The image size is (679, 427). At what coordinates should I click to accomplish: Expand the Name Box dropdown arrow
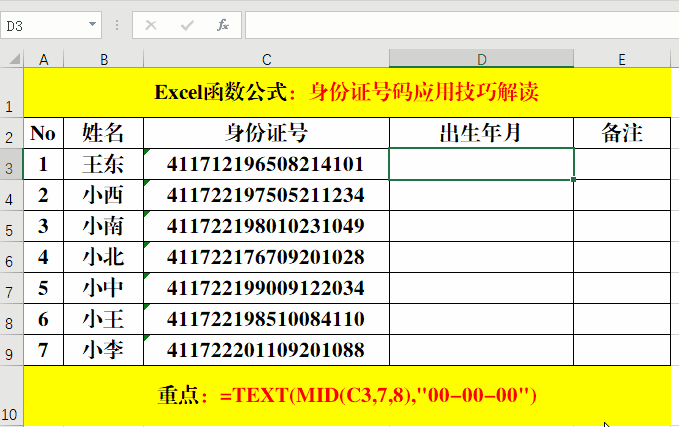tap(92, 24)
